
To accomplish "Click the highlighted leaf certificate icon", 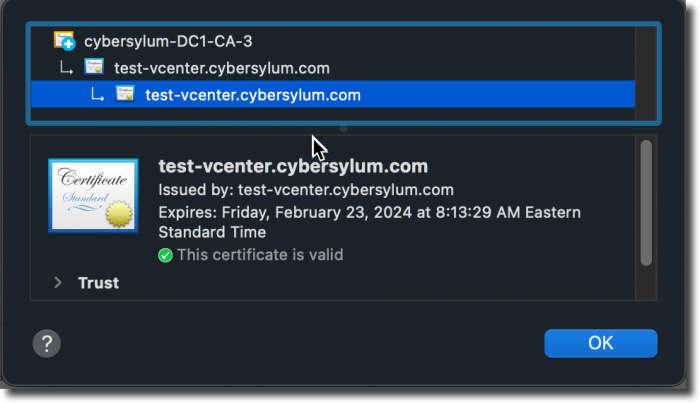I will [125, 94].
